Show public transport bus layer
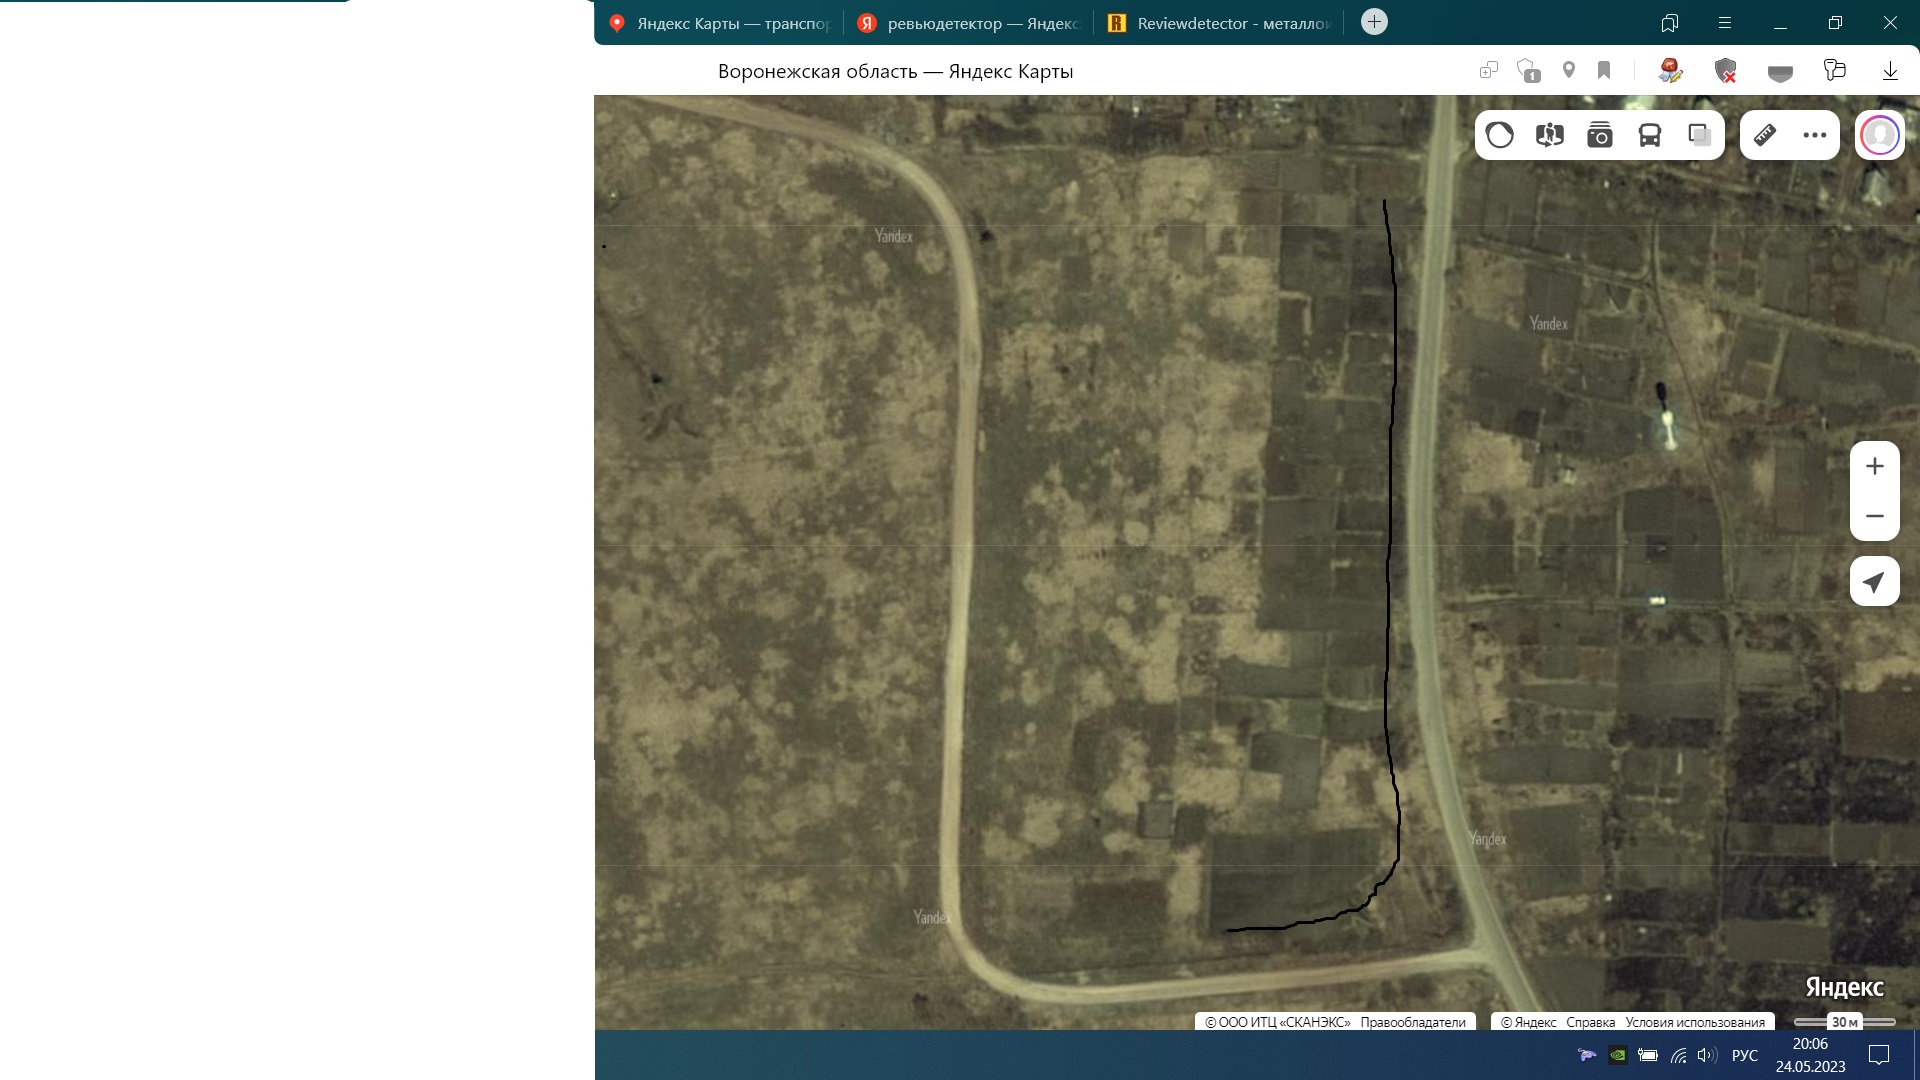Screen dimensions: 1920x1080 [1649, 135]
